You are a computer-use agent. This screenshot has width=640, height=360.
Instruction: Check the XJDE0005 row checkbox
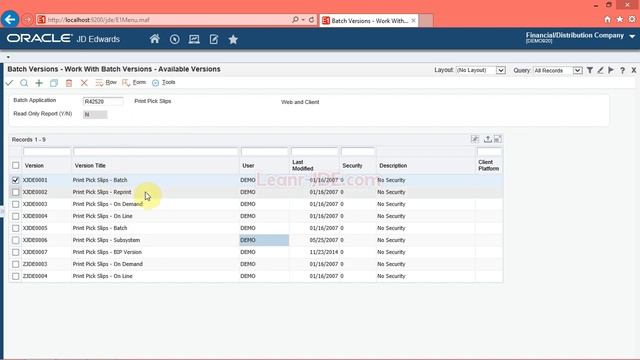pos(16,228)
